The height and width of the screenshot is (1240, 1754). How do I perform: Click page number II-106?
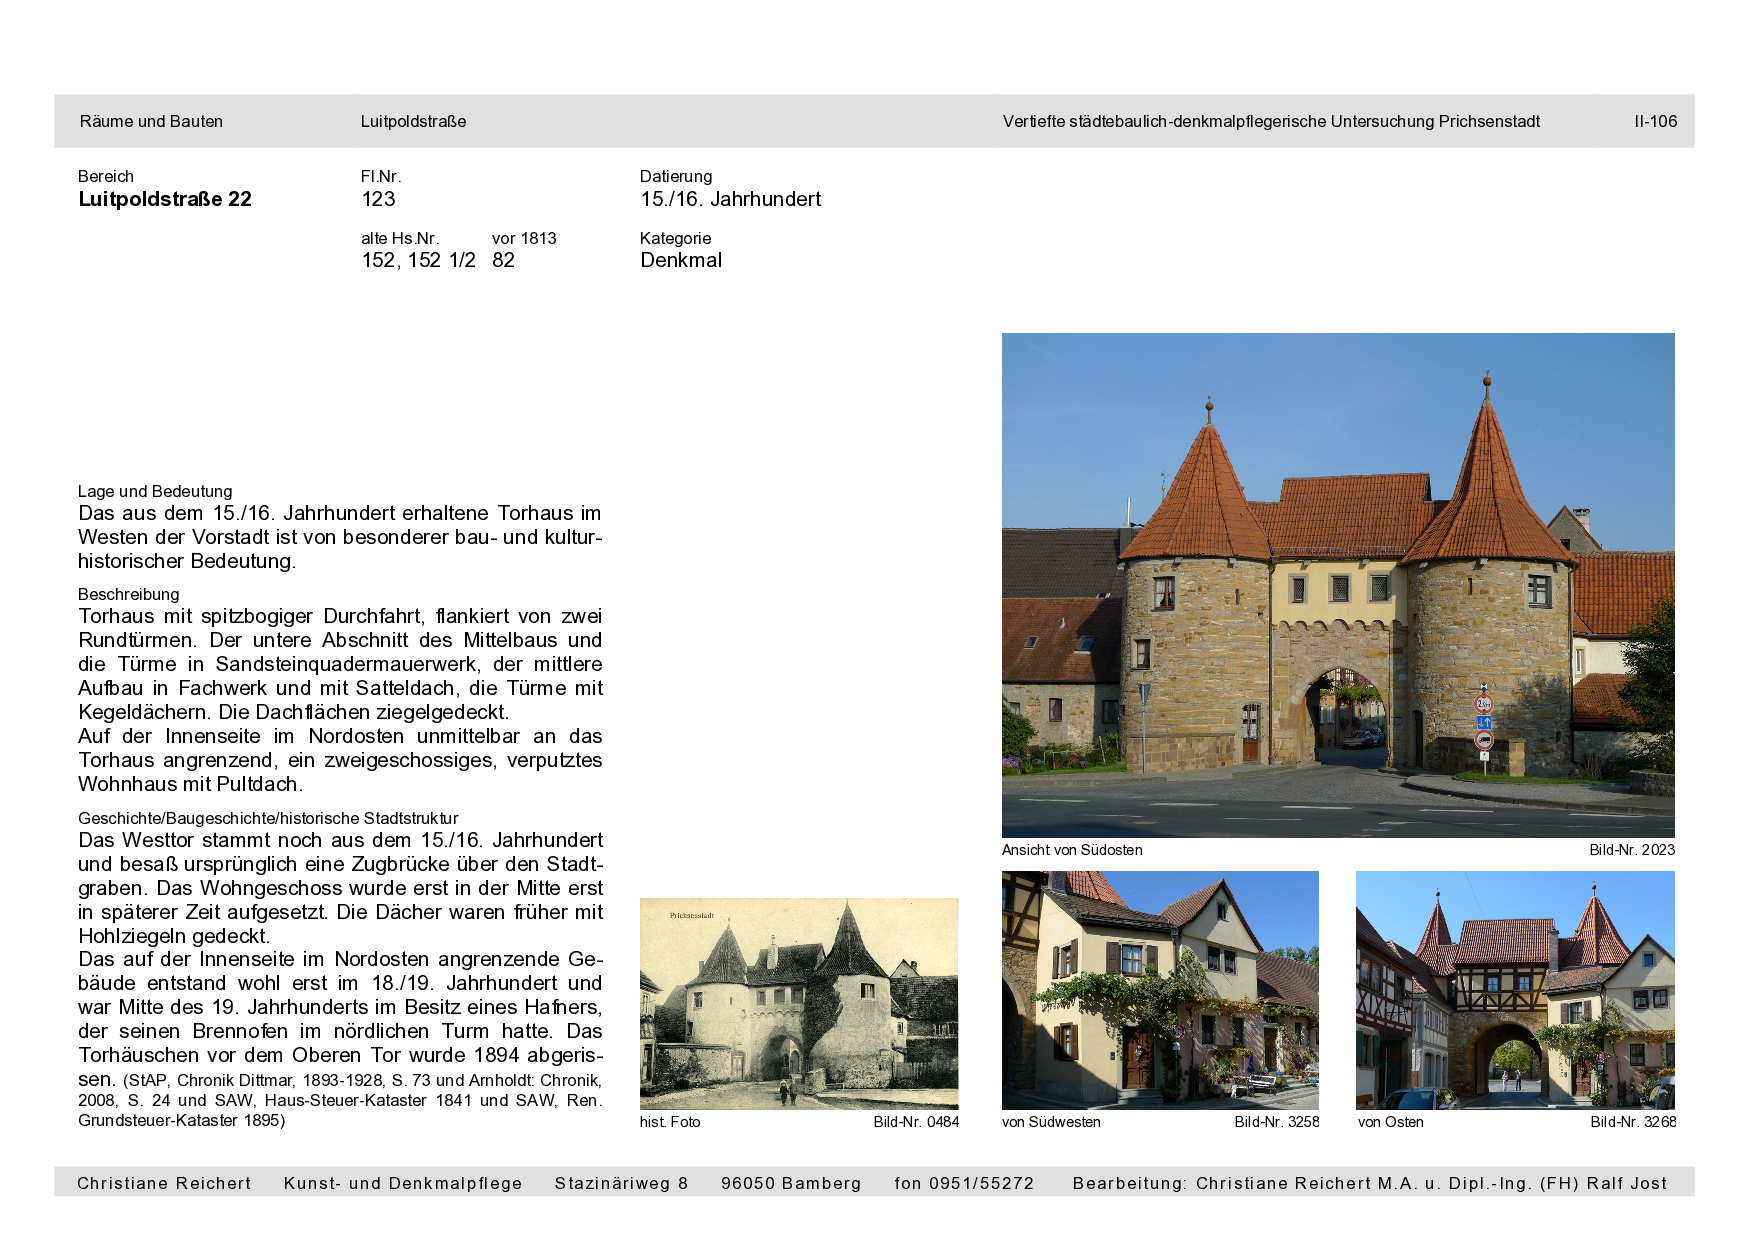pyautogui.click(x=1655, y=122)
